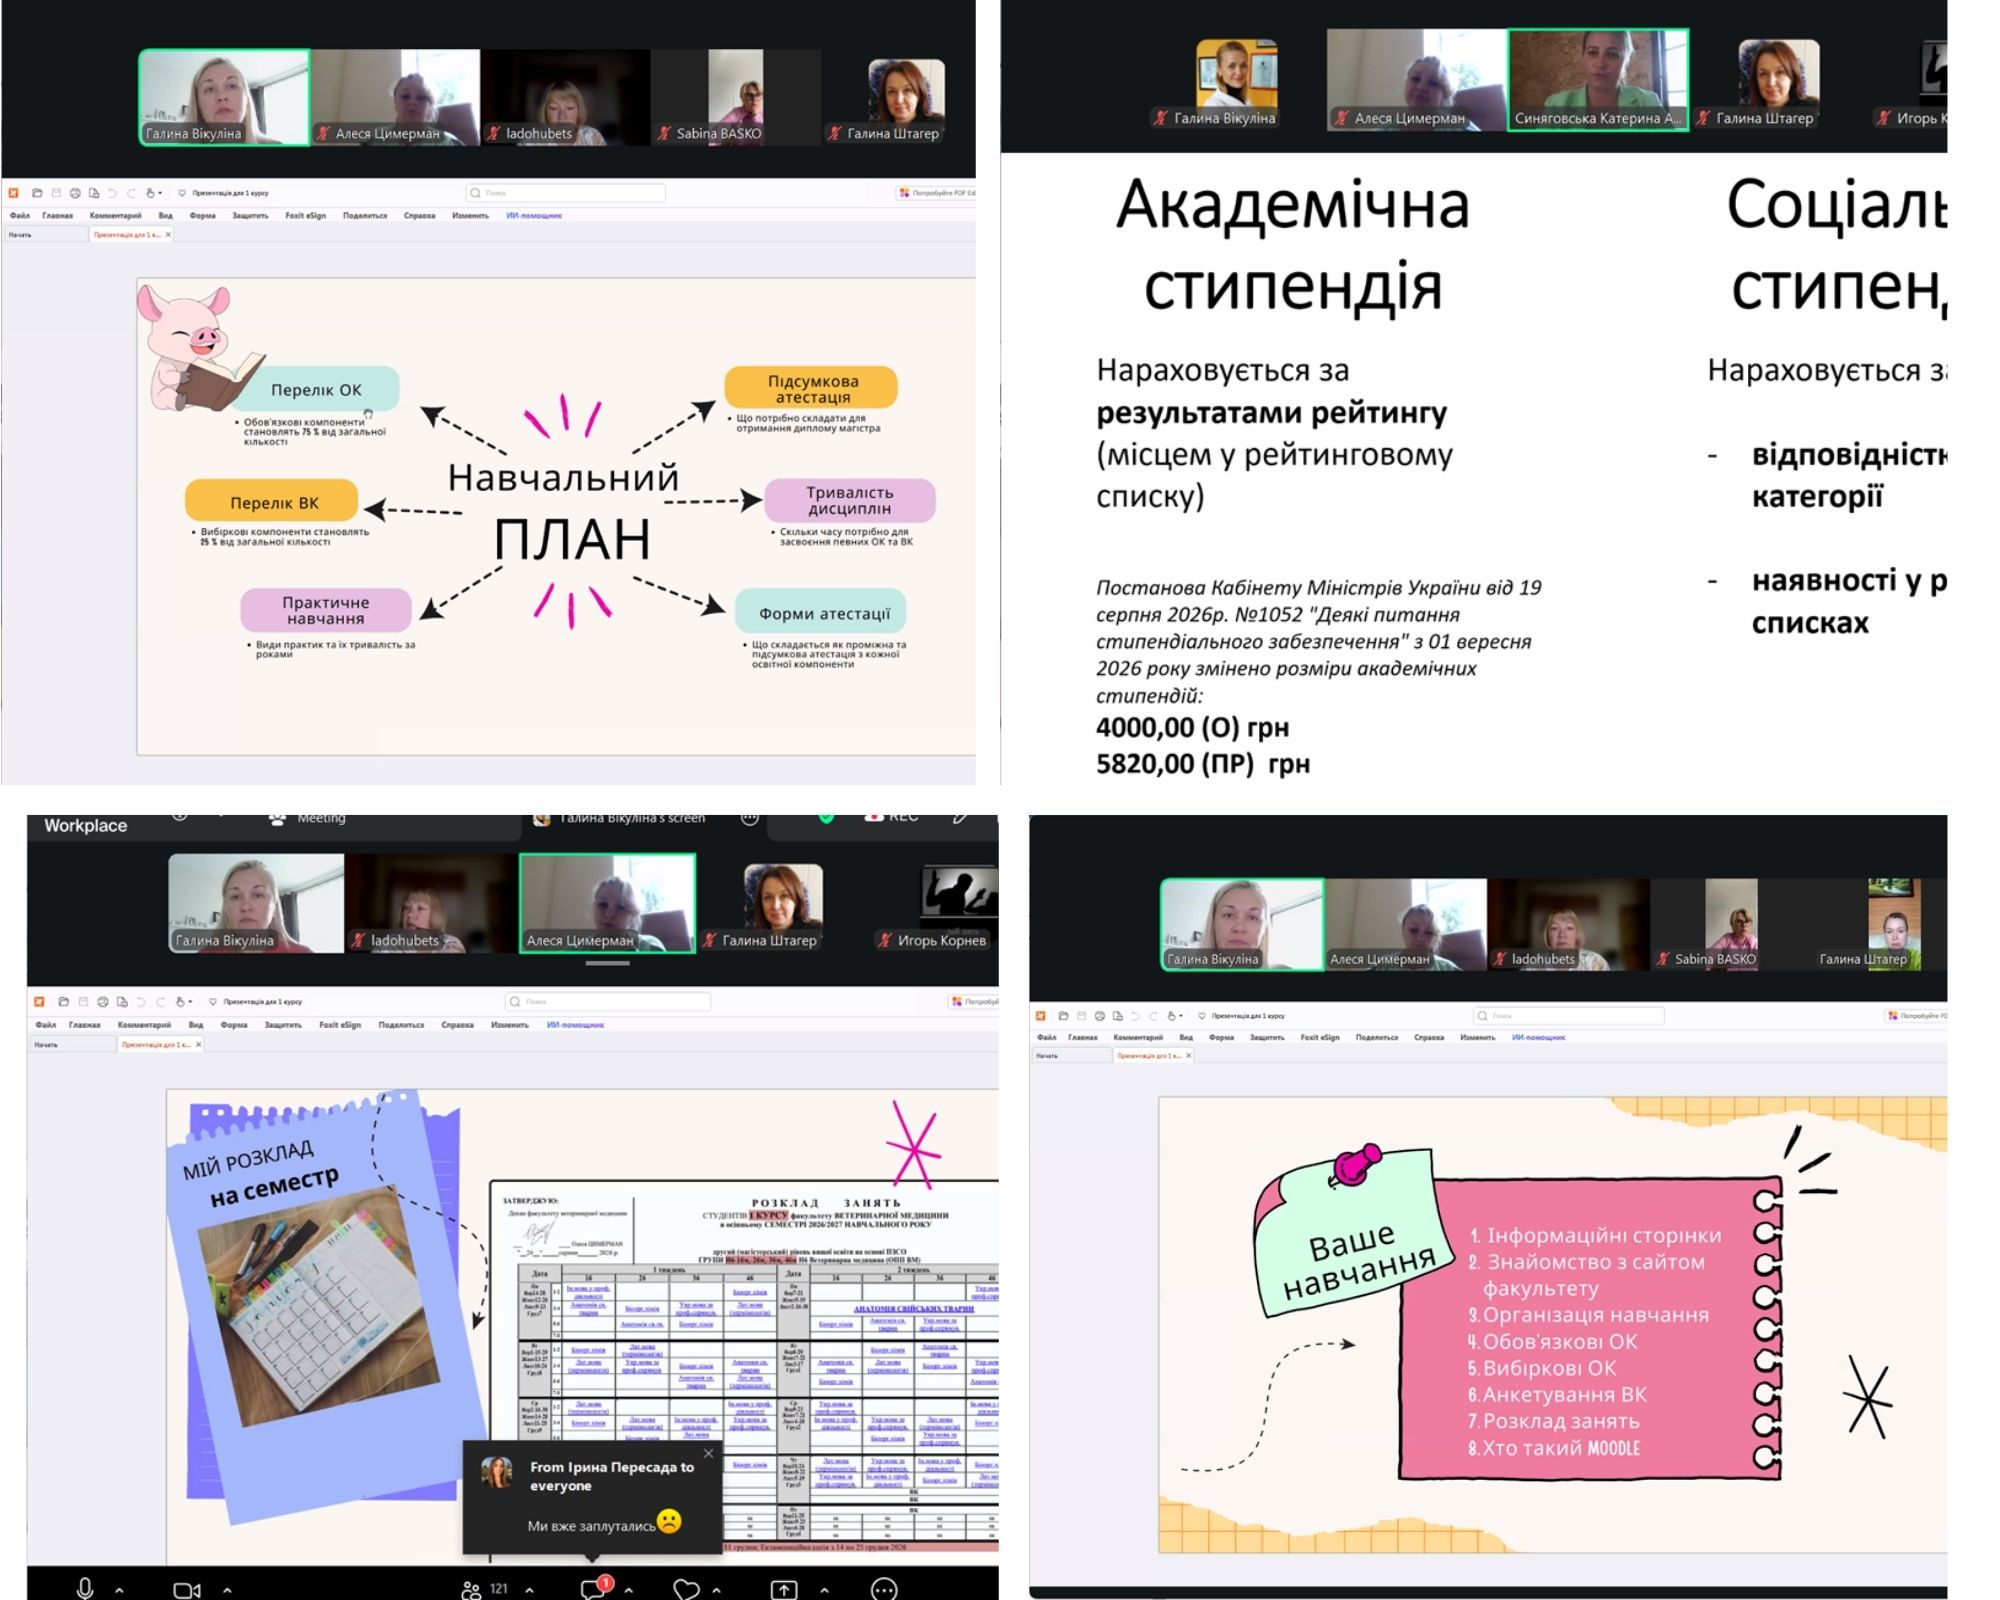The image size is (2000, 1600).
Task: Select Галина Вікуліна's video tile in the top-left screenshot
Action: pos(224,97)
